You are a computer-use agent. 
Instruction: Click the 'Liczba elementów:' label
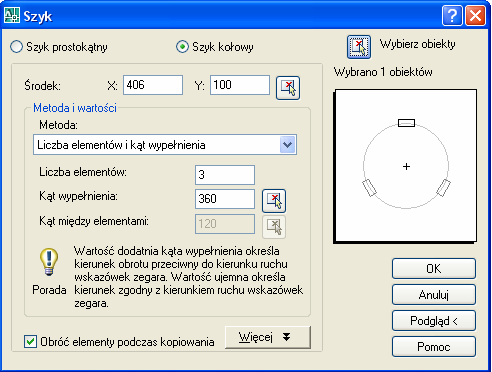coord(83,172)
